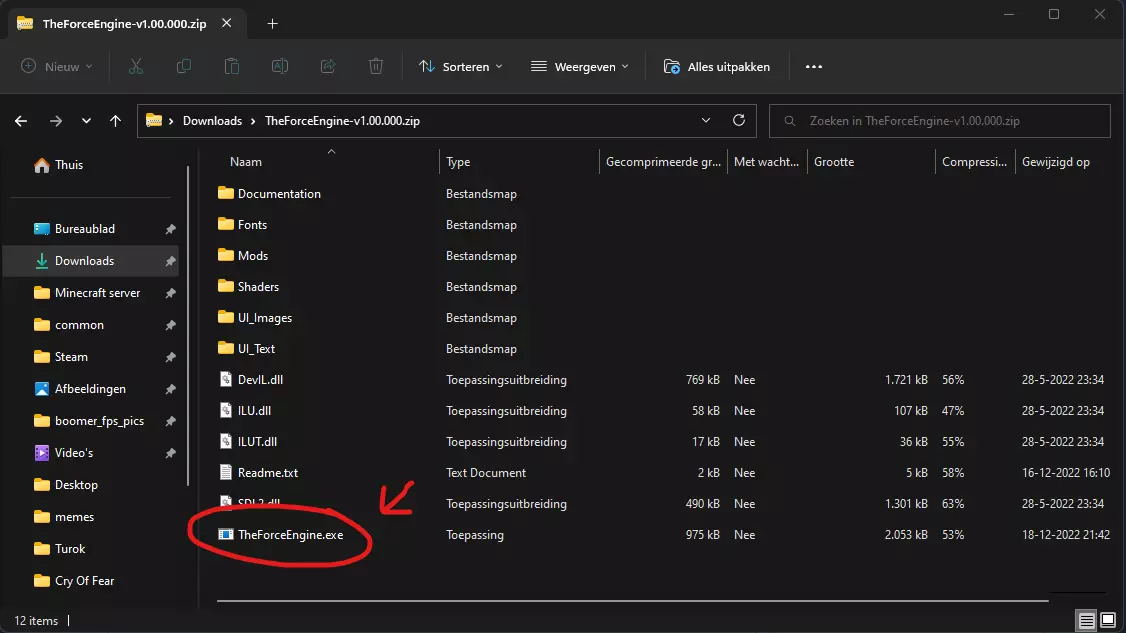Switch to large thumbnails view icon
The height and width of the screenshot is (633, 1126).
coord(1109,620)
